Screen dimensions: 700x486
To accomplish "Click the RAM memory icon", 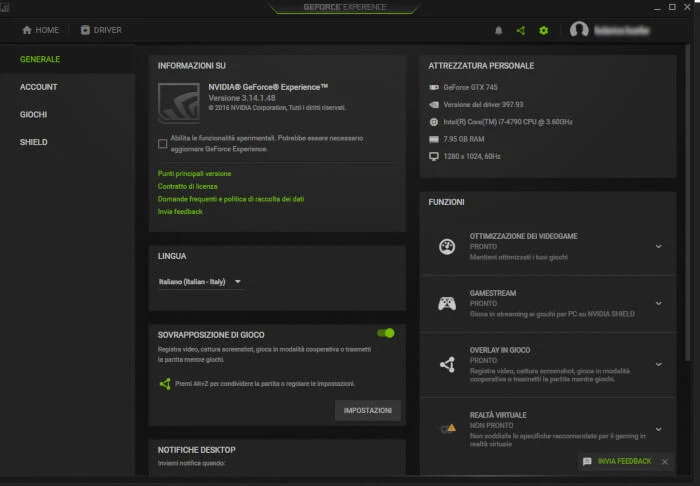I will (433, 139).
